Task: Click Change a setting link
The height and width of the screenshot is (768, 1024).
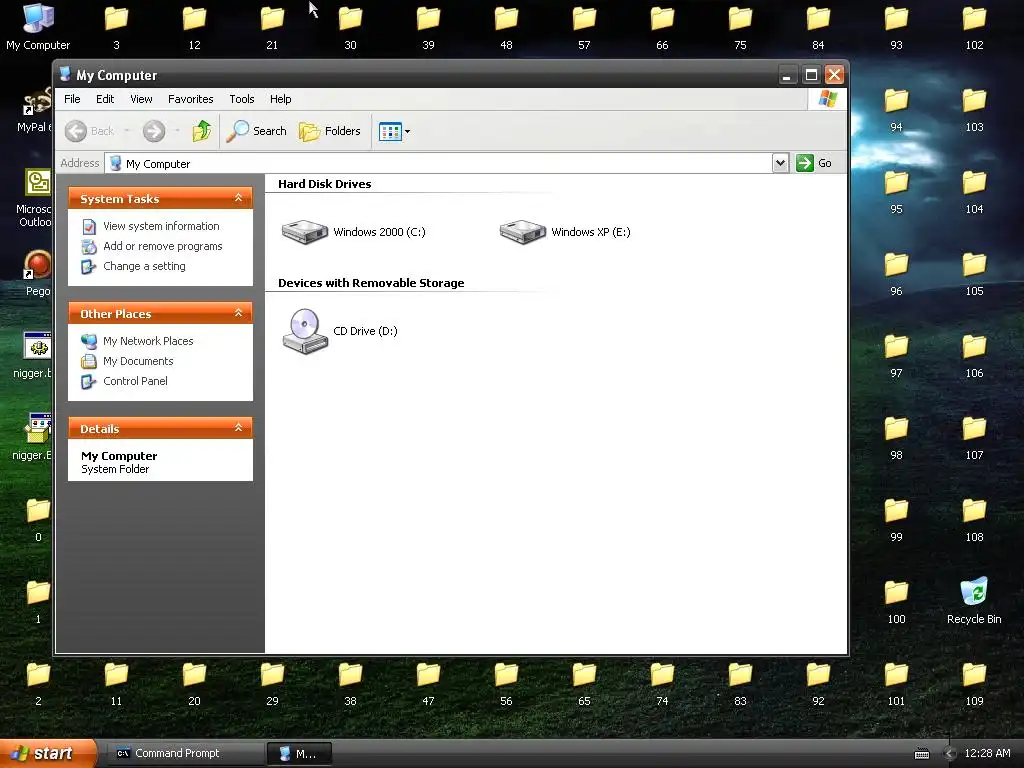Action: [x=144, y=266]
